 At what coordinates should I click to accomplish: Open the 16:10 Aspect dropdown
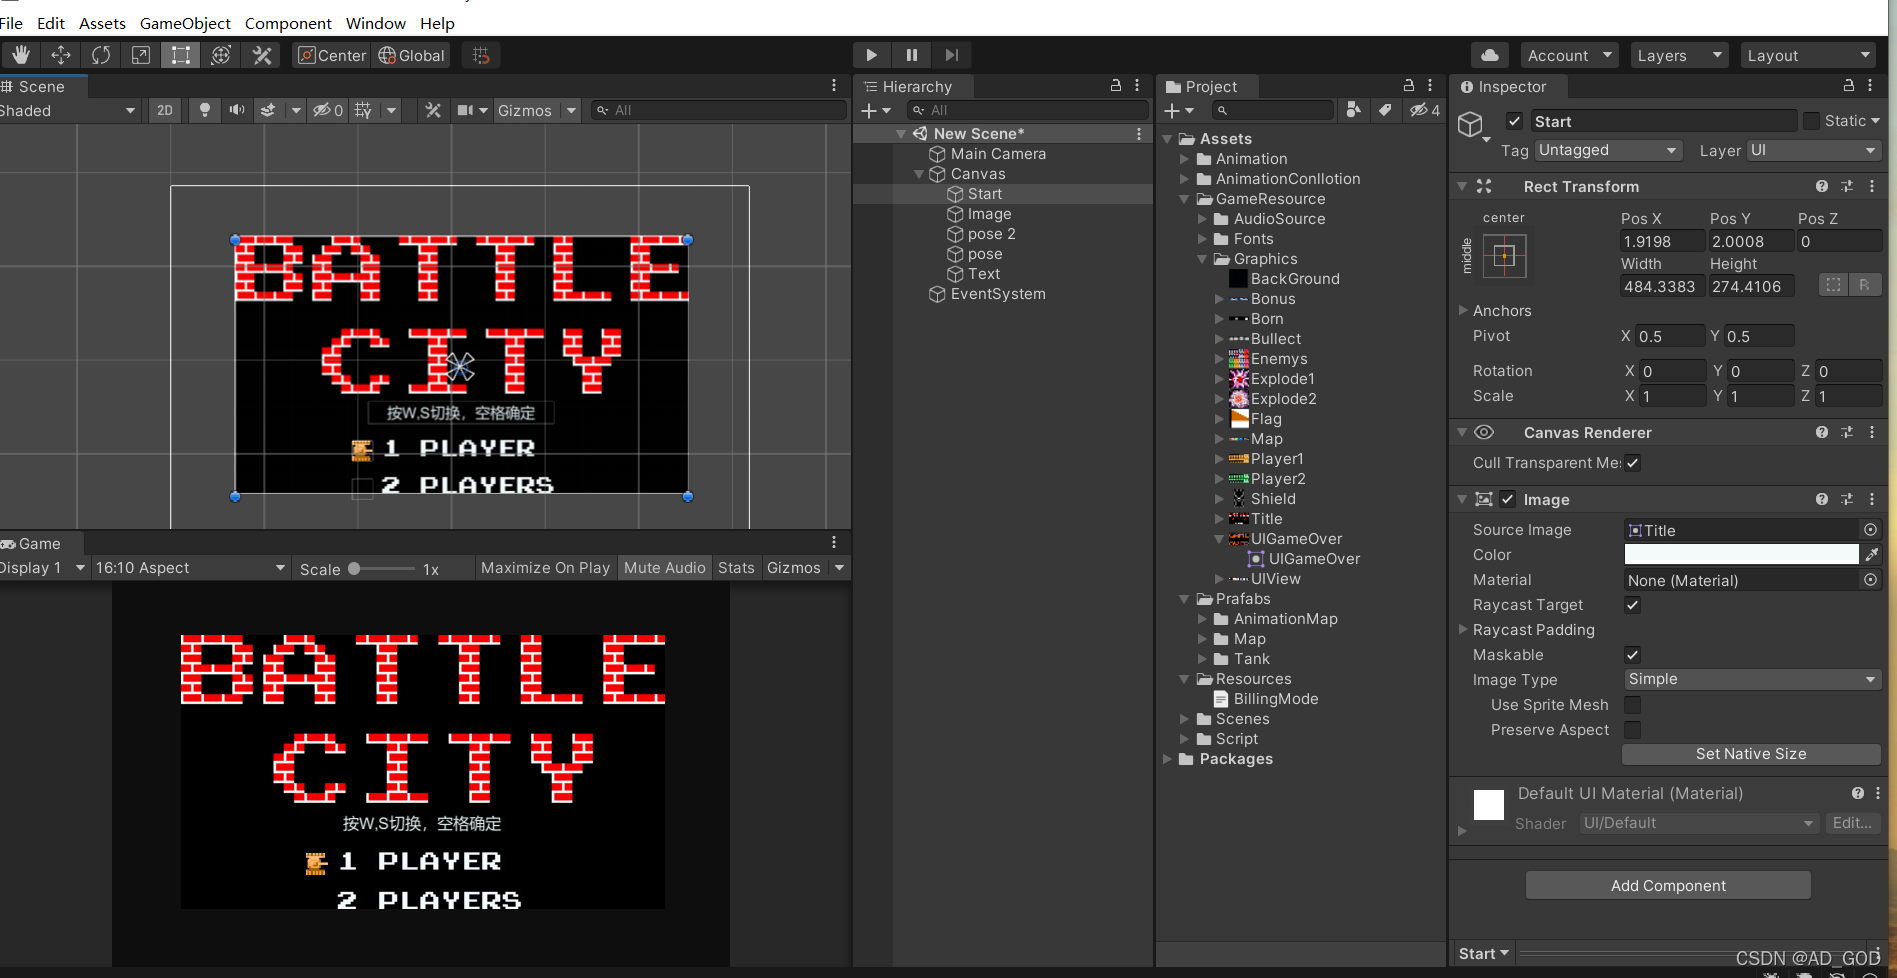pos(190,568)
